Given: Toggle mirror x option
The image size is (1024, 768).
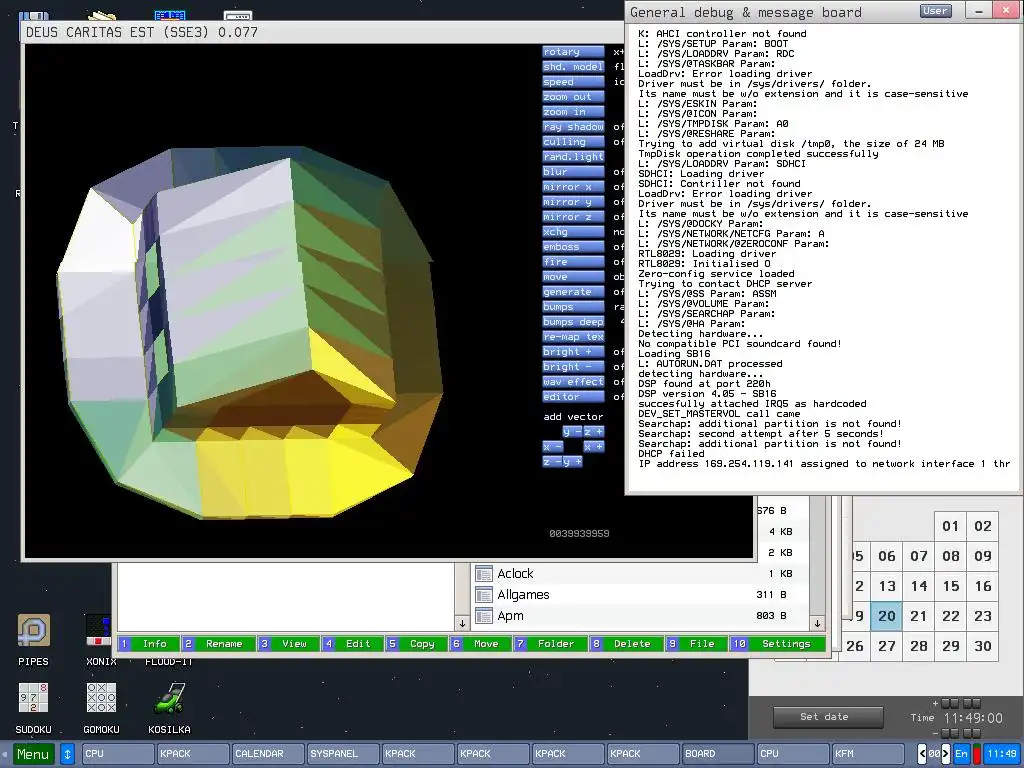Looking at the screenshot, I should [x=573, y=187].
